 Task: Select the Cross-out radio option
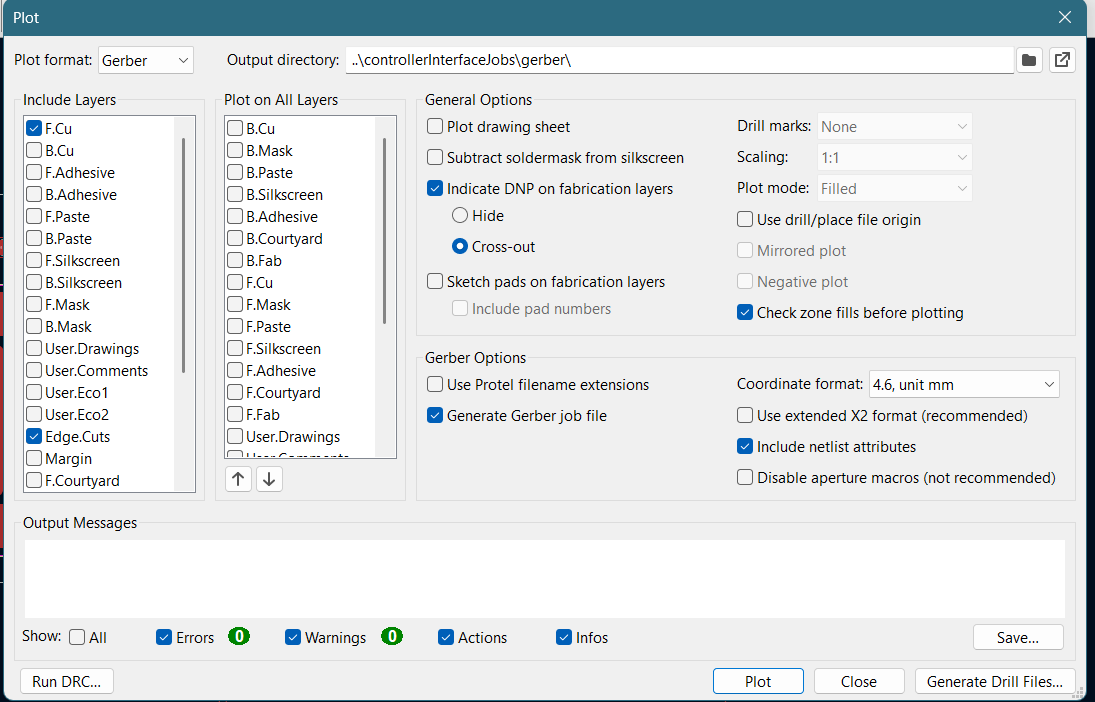click(460, 247)
